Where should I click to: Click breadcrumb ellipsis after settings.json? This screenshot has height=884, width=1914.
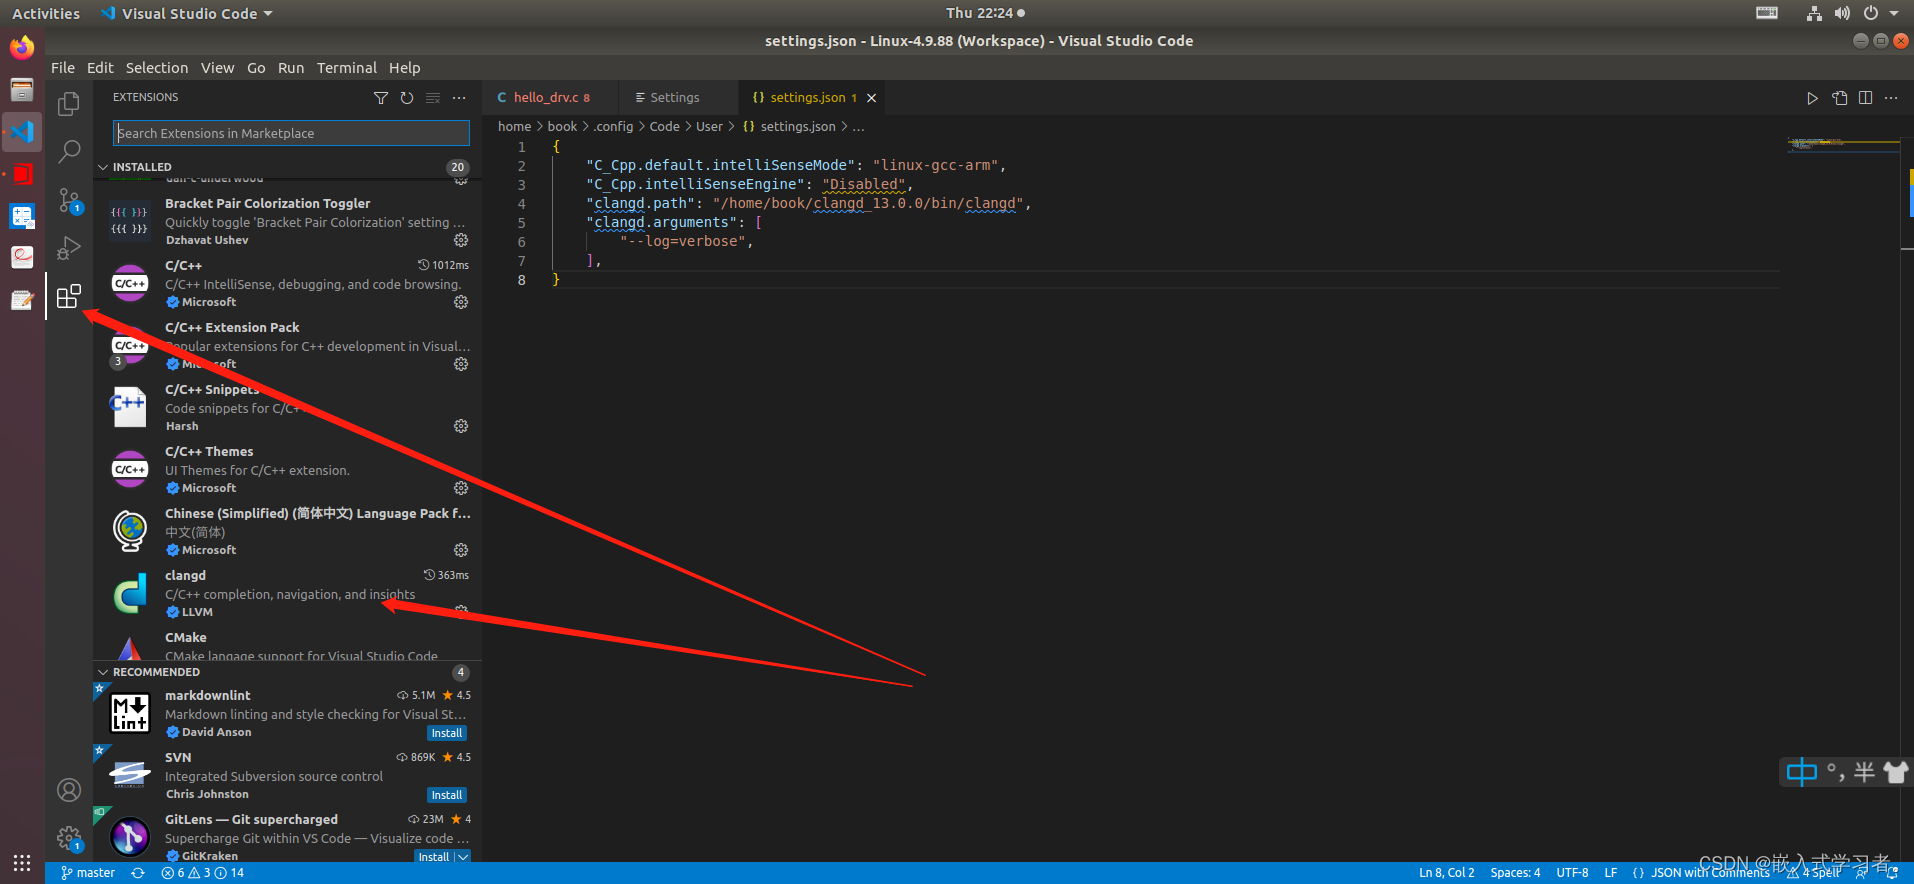(858, 127)
